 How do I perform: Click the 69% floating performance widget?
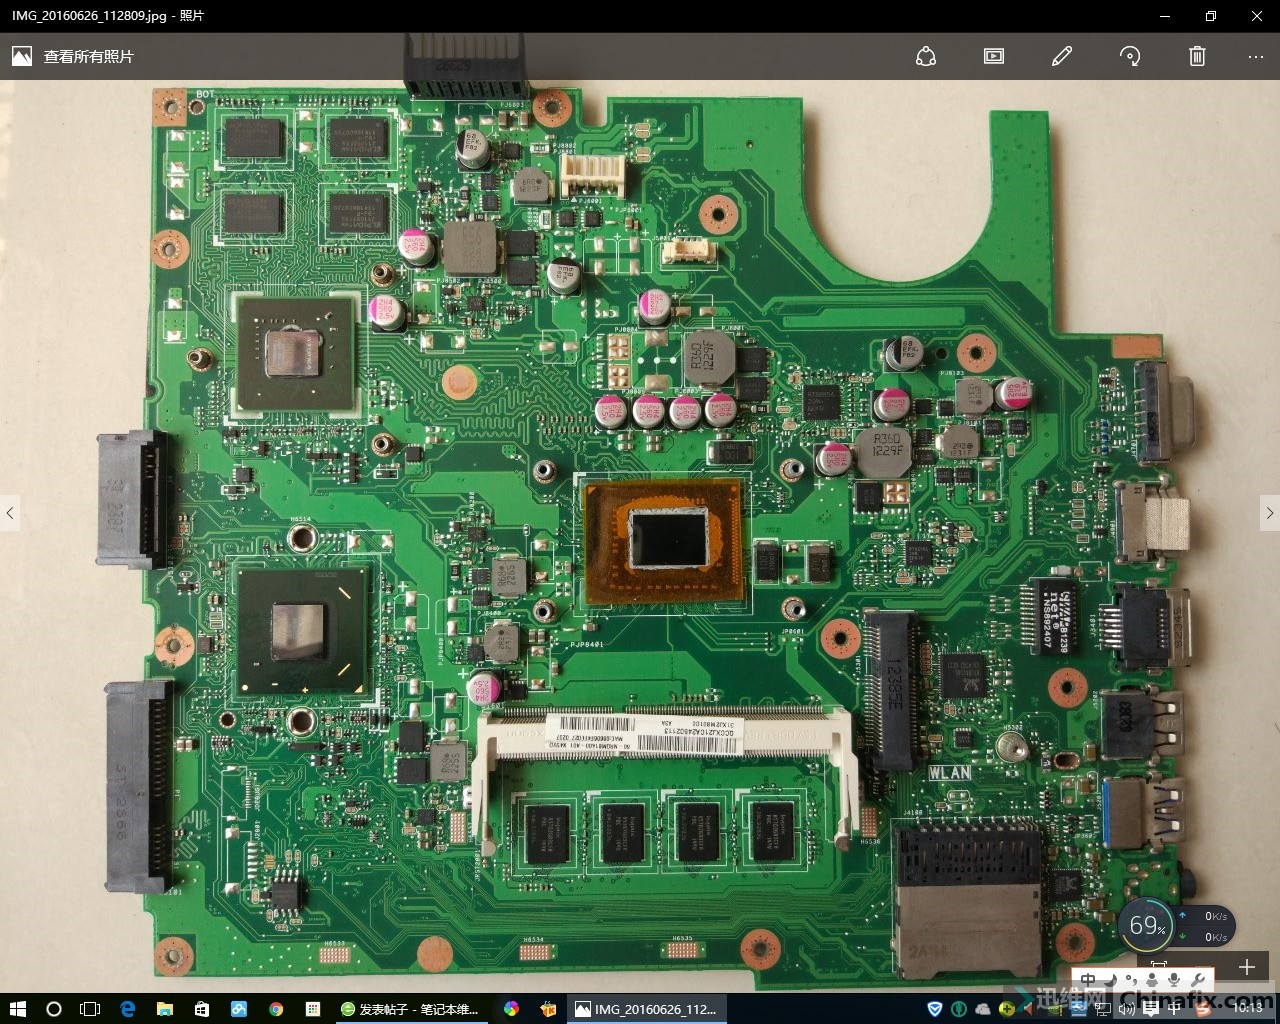point(1147,926)
